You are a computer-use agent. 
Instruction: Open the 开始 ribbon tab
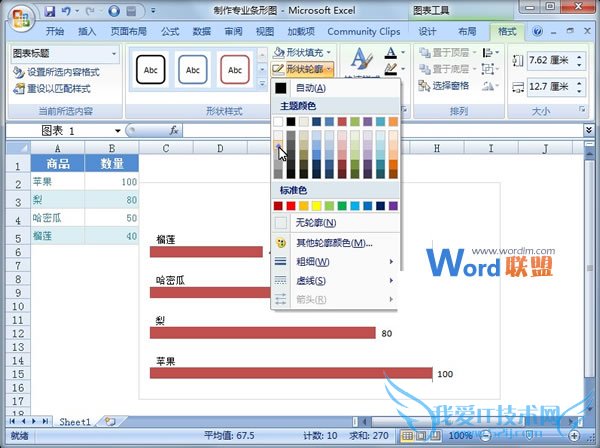55,31
